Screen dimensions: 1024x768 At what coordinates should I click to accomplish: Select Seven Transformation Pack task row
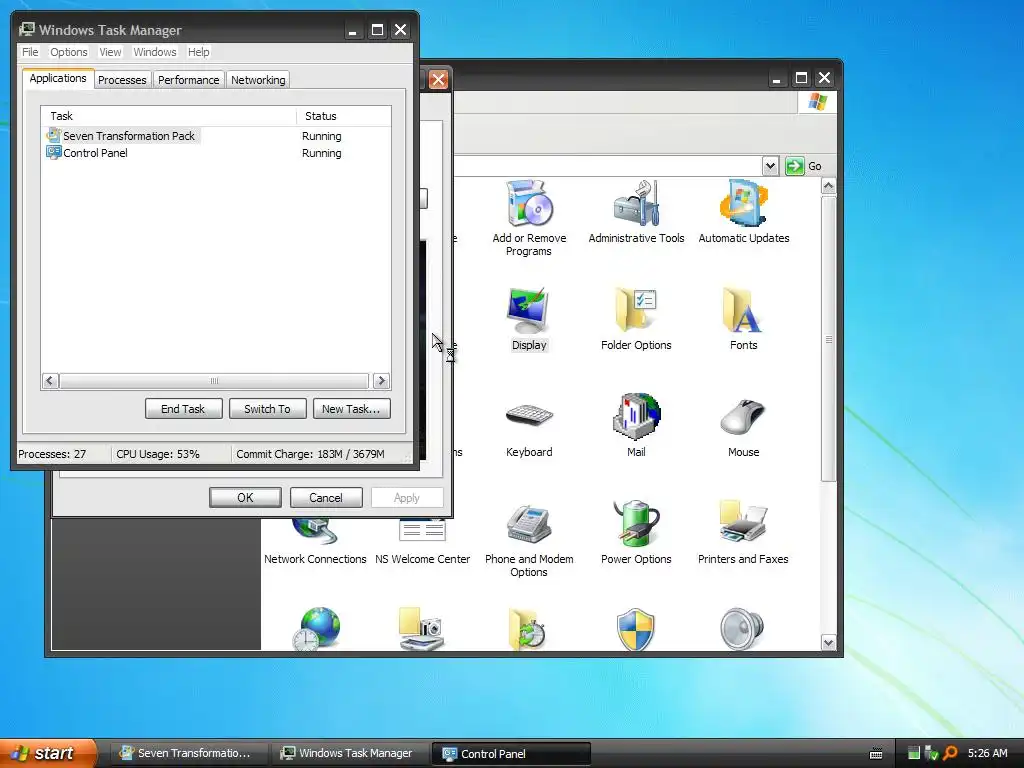pyautogui.click(x=216, y=136)
